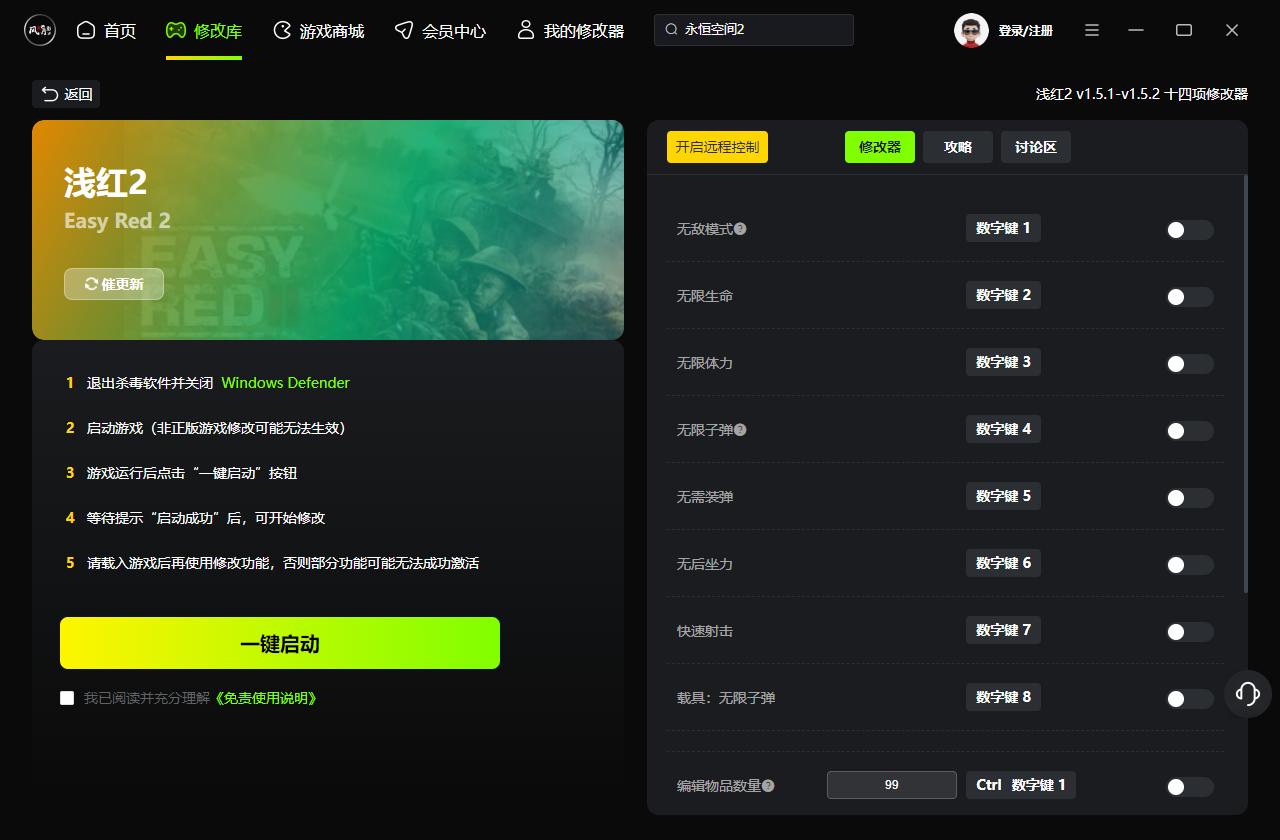The image size is (1280, 840).
Task: Click the customer service headset icon
Action: pos(1248,693)
